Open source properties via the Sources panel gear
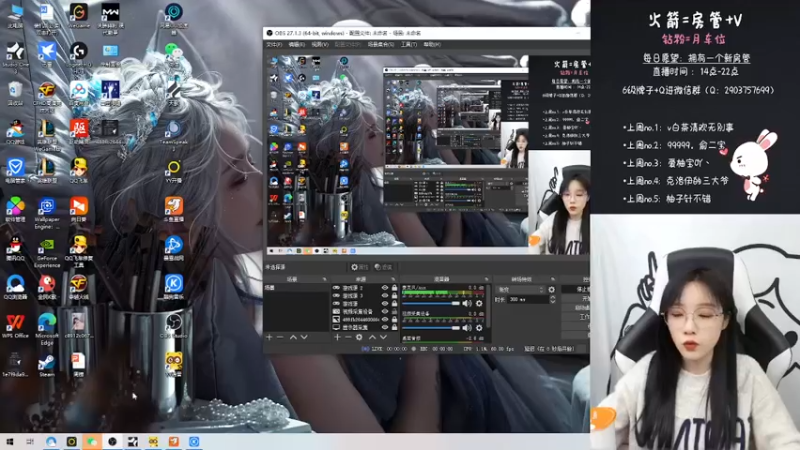 pos(359,337)
